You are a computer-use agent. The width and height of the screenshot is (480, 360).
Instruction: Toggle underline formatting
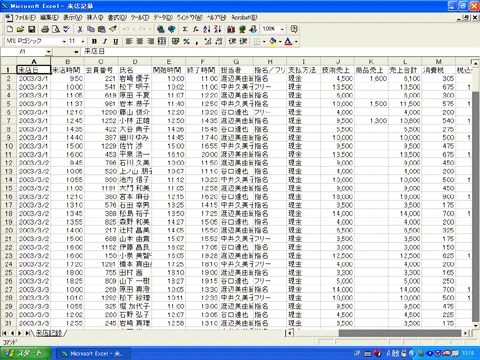[116, 41]
